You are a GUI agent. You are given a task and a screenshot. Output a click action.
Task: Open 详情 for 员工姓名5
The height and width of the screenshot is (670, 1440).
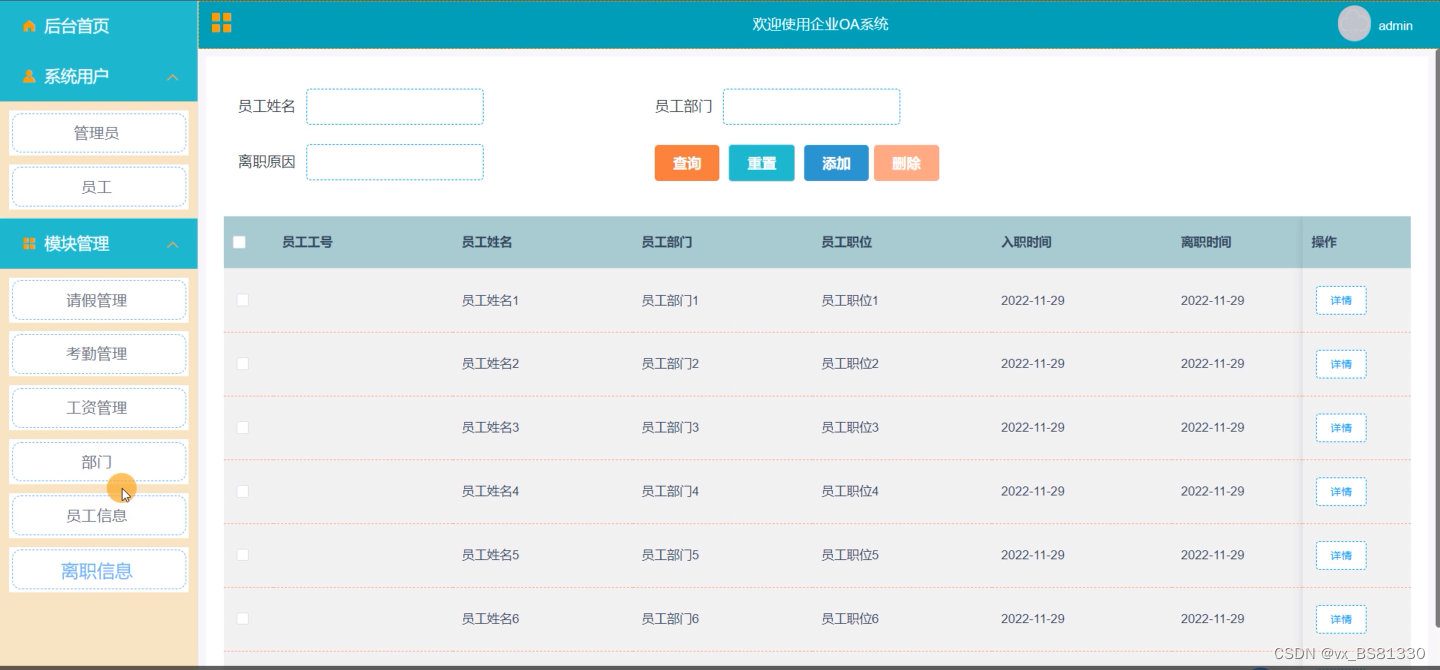[1341, 555]
